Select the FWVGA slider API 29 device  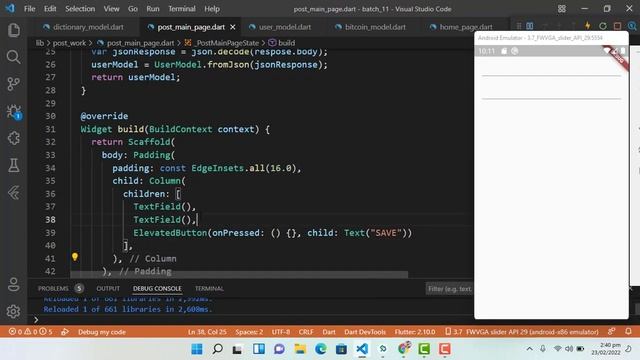coord(522,332)
